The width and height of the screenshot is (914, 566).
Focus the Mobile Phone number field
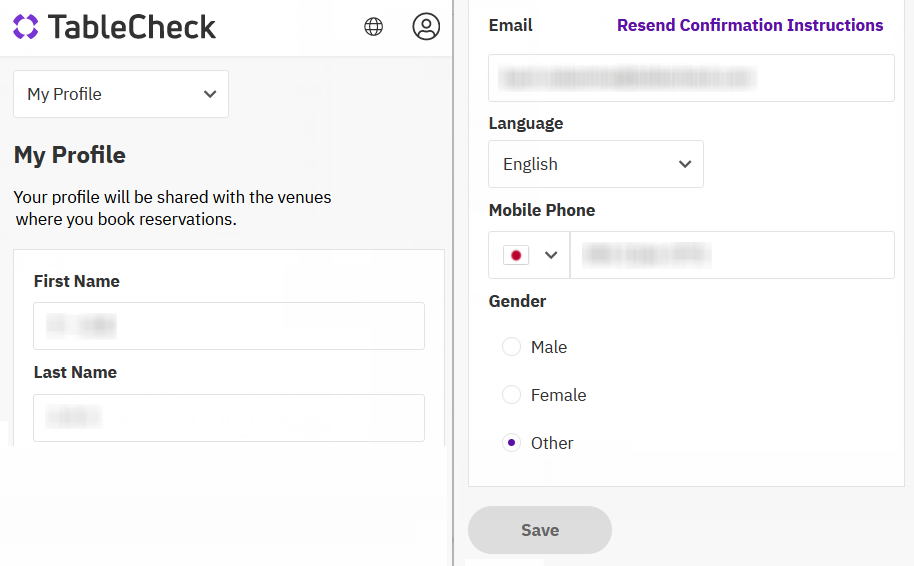(732, 255)
